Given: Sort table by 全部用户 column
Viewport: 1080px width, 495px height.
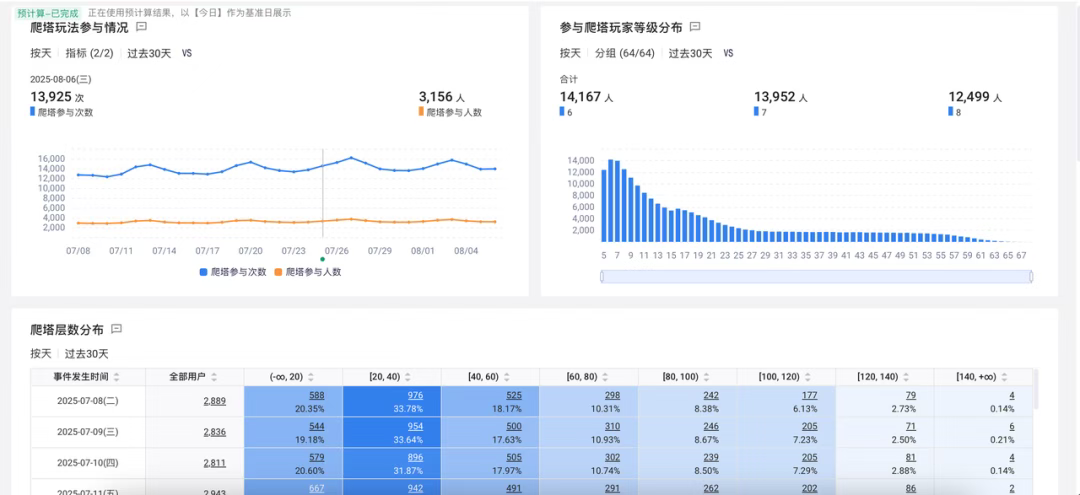Looking at the screenshot, I should [214, 377].
